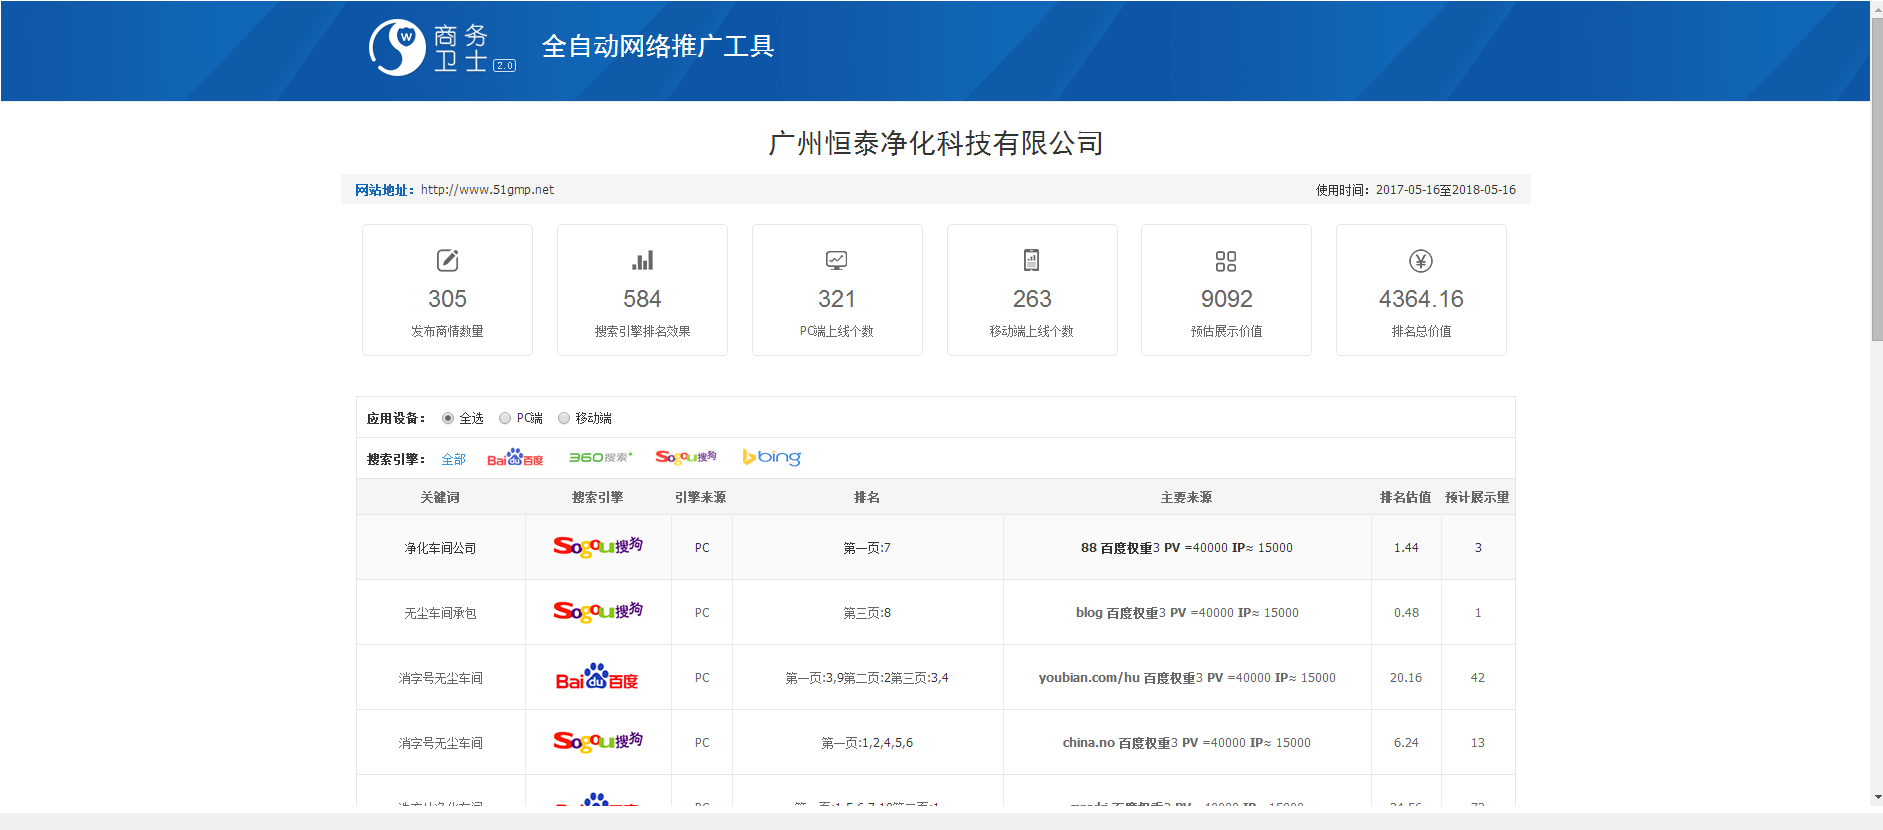Click source china.no entry
Image resolution: width=1883 pixels, height=830 pixels.
[1186, 743]
